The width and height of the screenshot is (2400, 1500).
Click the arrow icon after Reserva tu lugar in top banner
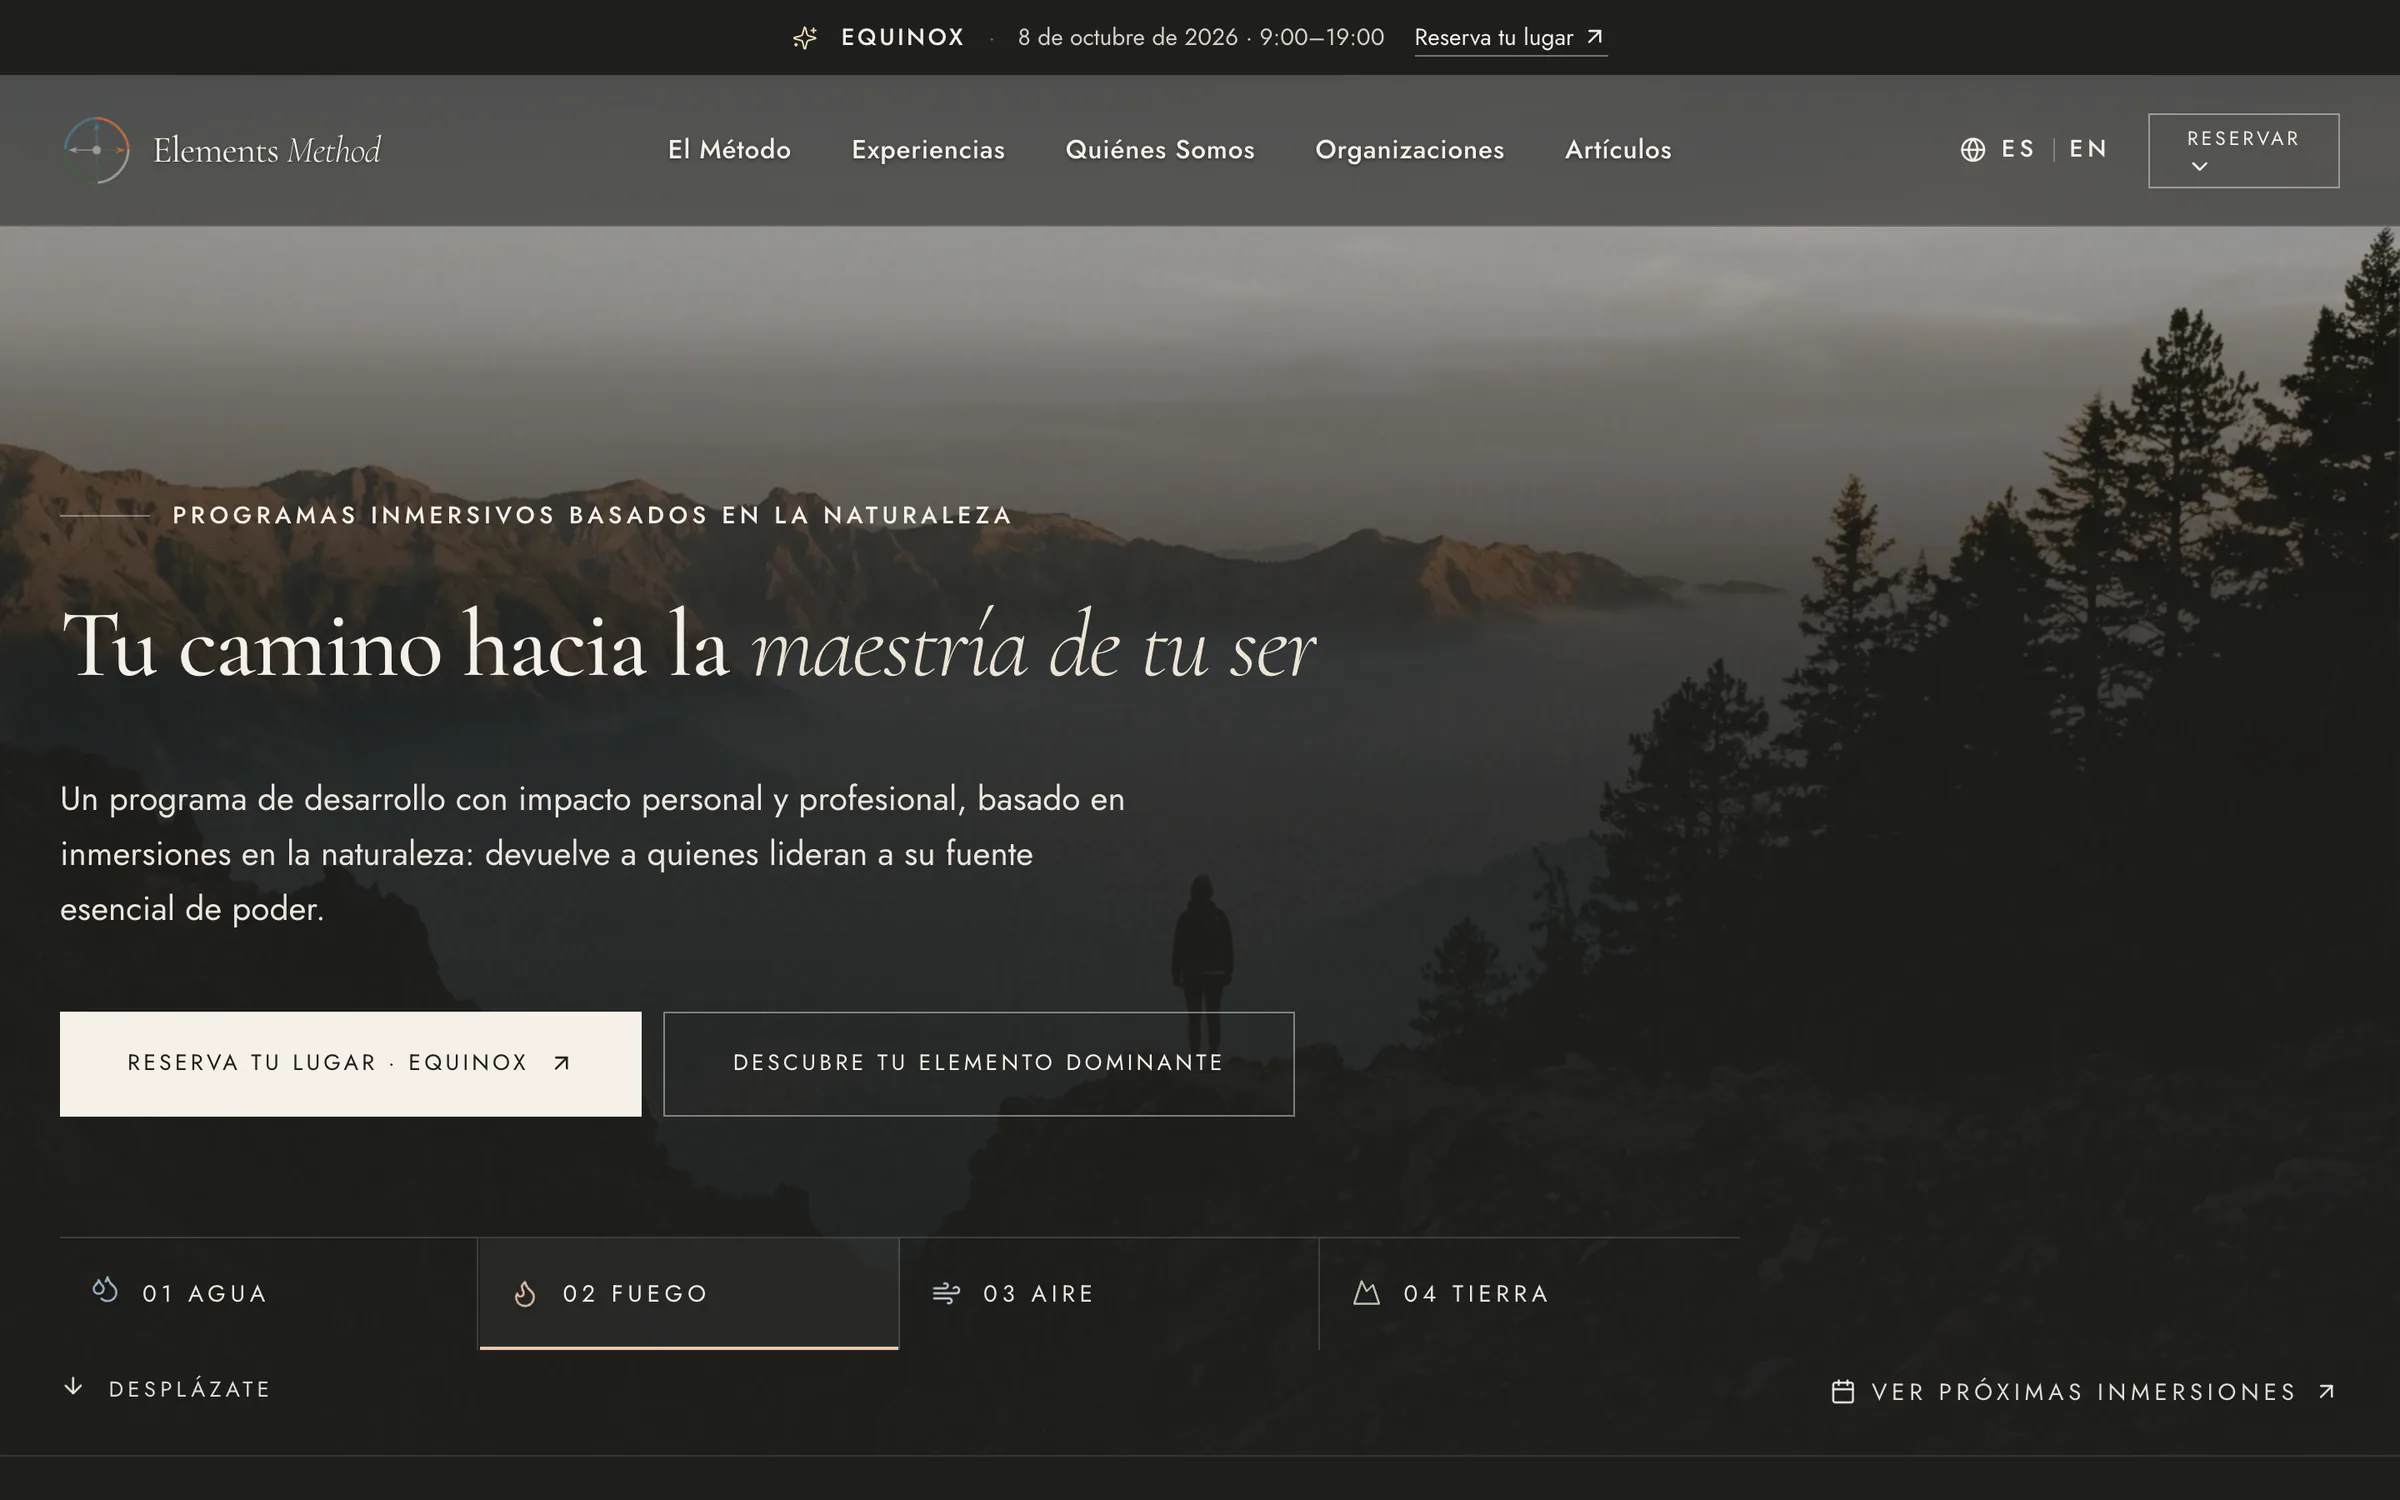1595,37
